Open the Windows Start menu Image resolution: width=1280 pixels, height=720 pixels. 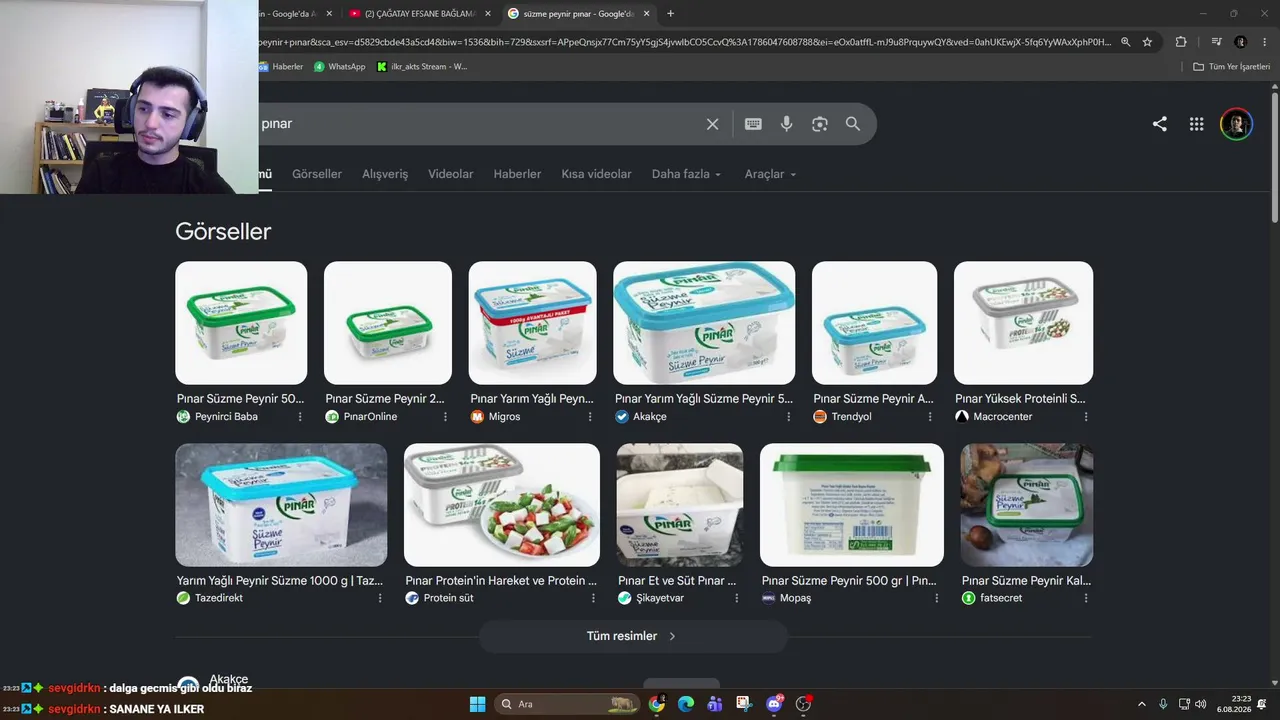pos(477,704)
